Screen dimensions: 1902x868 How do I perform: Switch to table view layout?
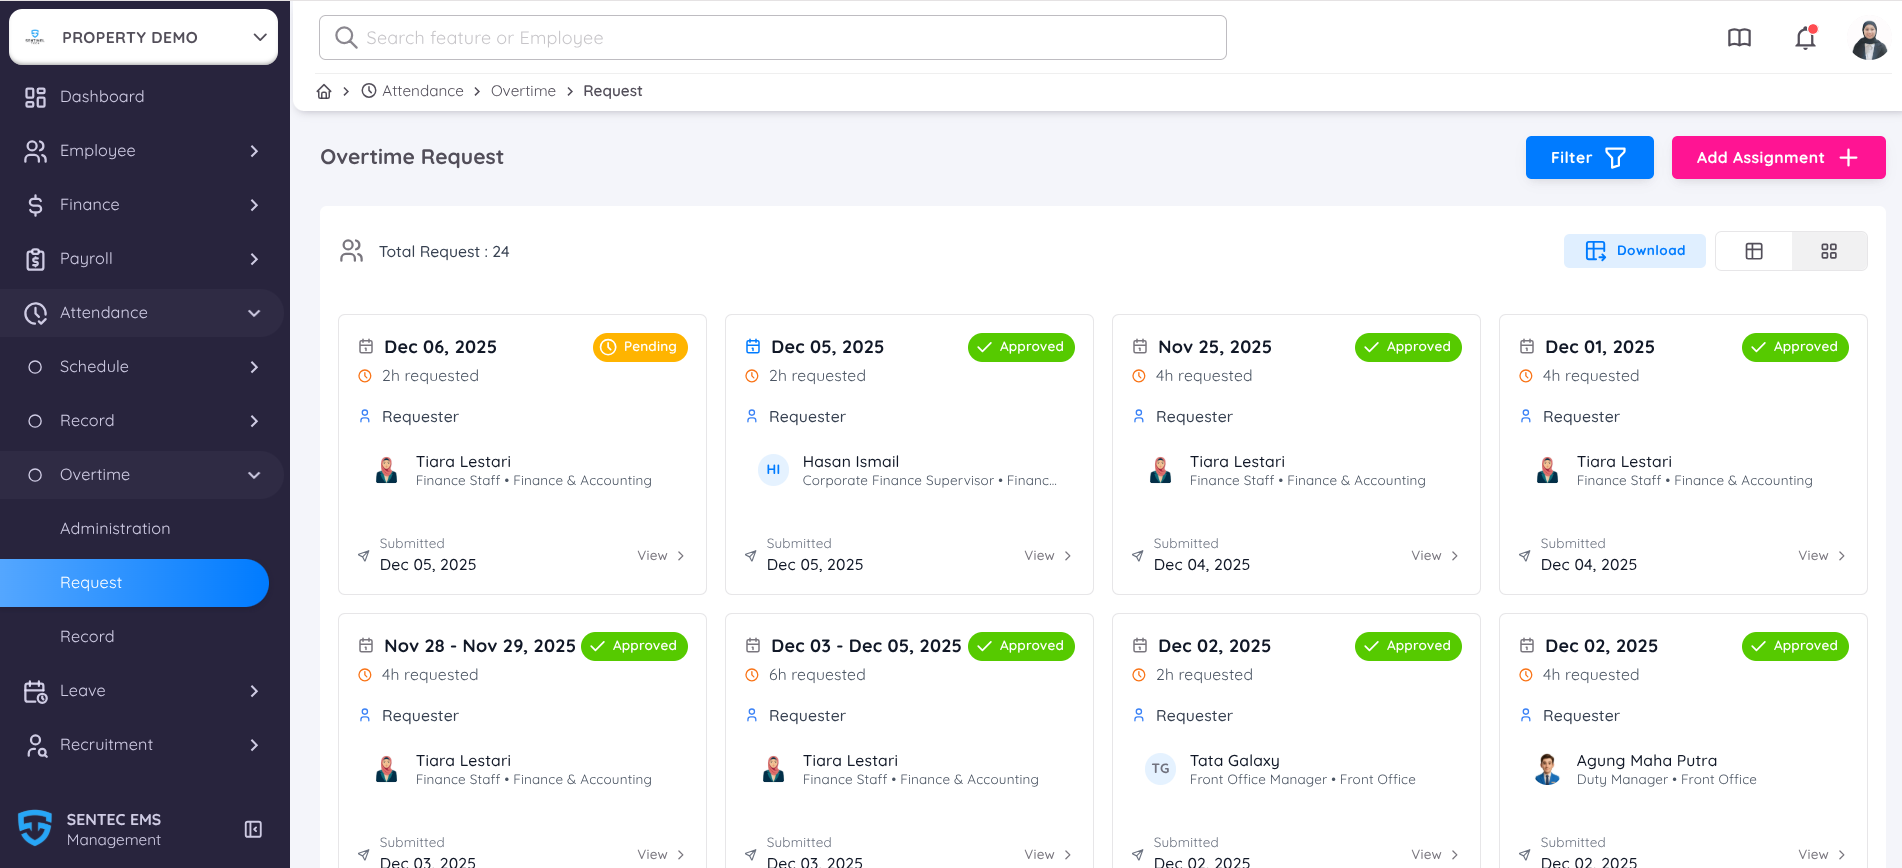[x=1754, y=251]
